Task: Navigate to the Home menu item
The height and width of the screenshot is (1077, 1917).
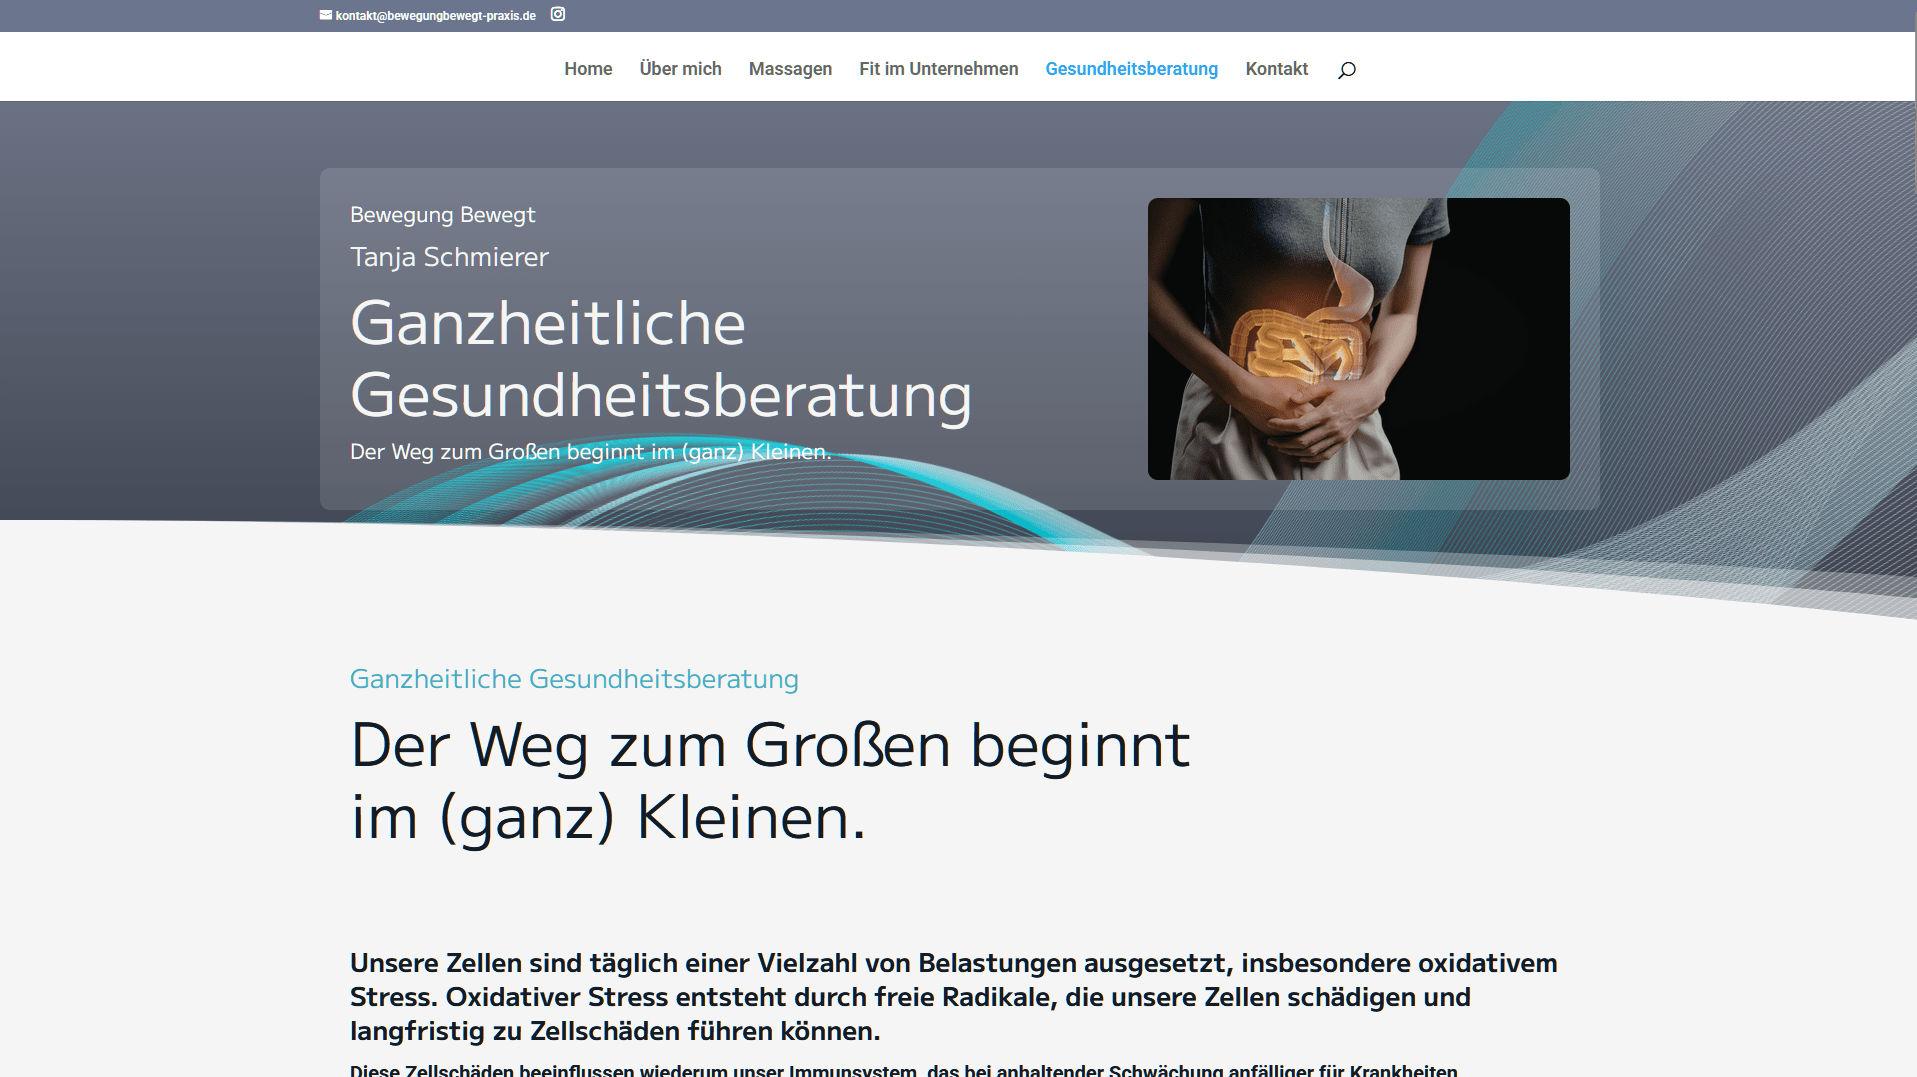Action: 588,69
